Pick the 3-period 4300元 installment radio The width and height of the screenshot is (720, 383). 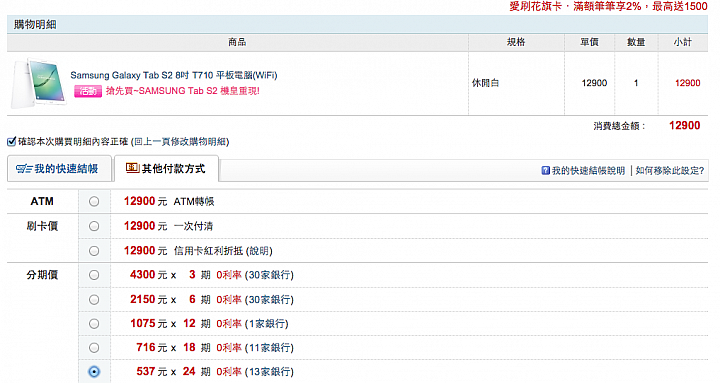(x=94, y=275)
